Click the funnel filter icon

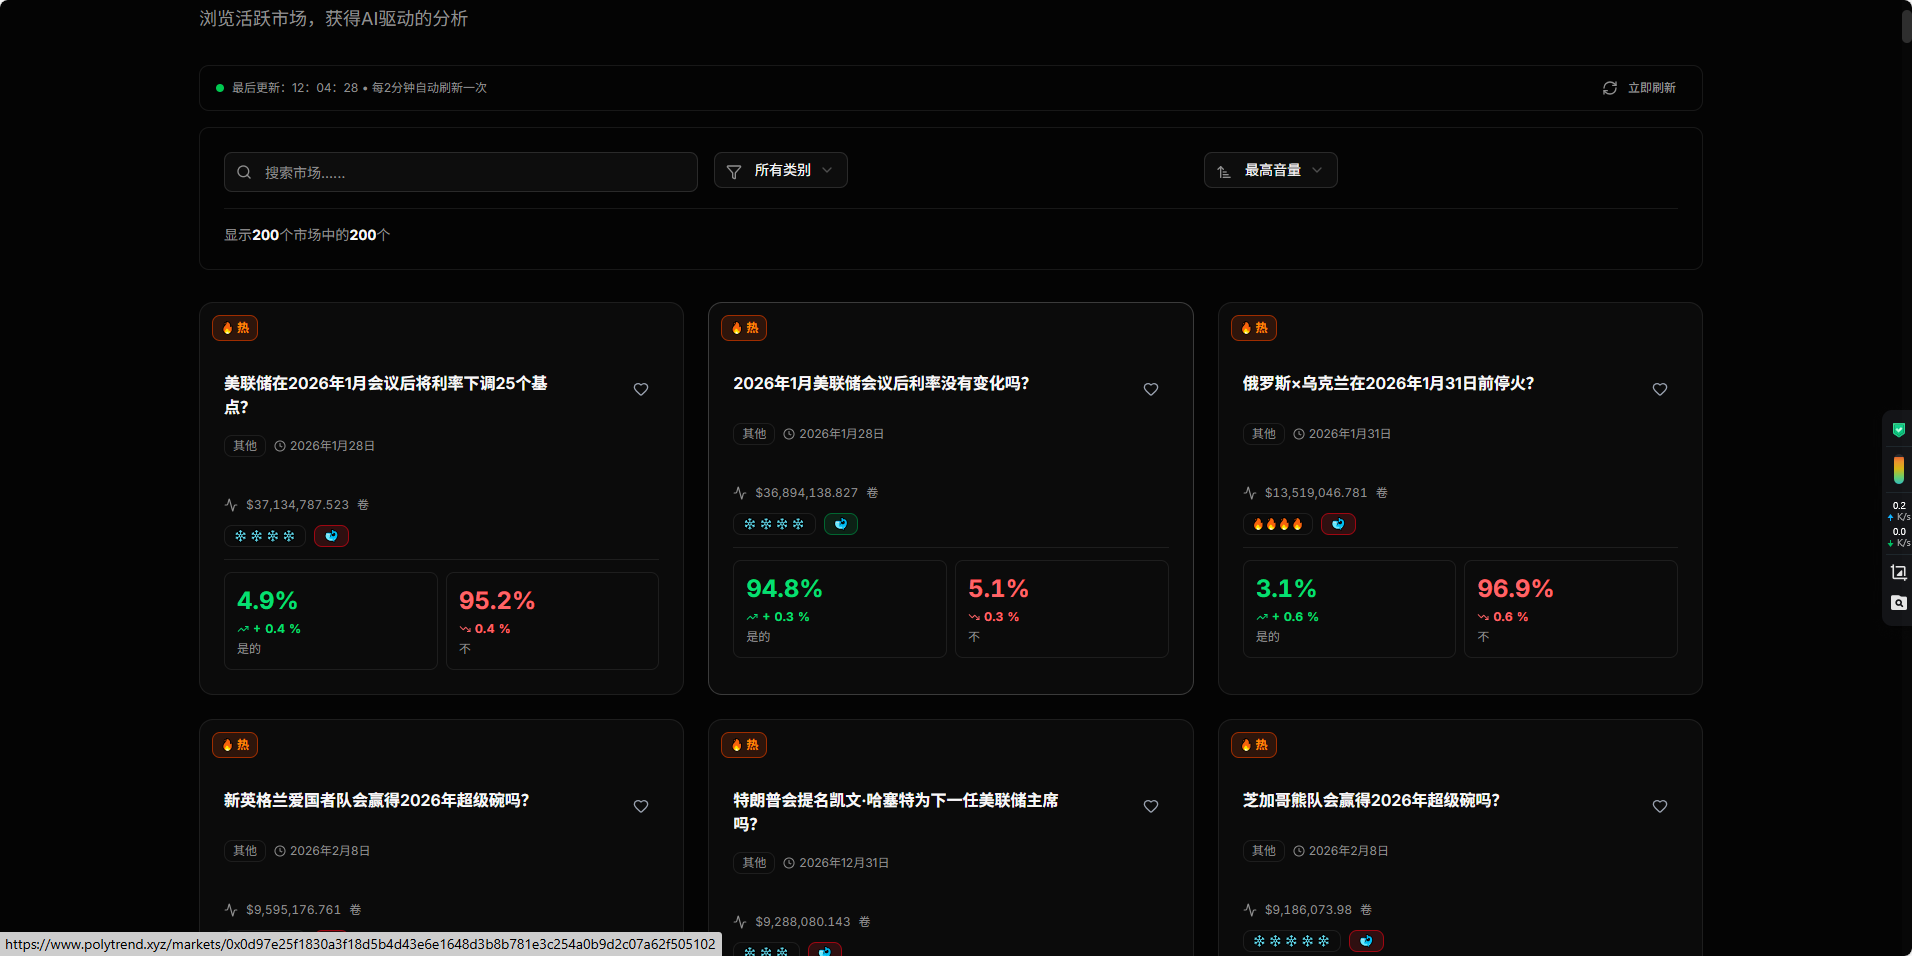734,172
